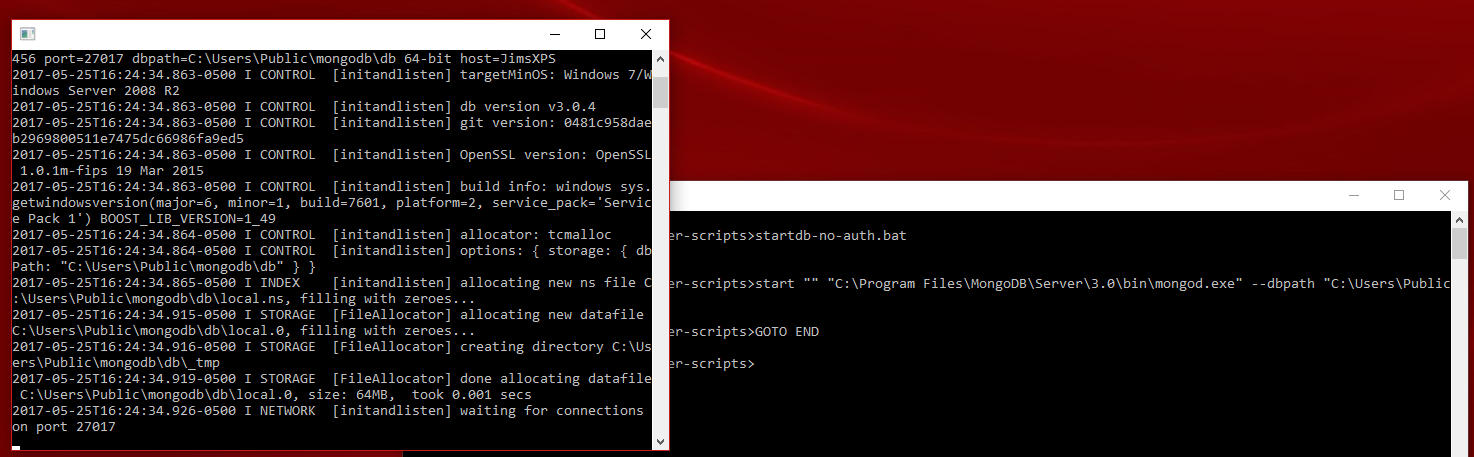Click scroll-down arrow in mongod log window
Viewport: 1474px width, 457px height.
point(660,441)
